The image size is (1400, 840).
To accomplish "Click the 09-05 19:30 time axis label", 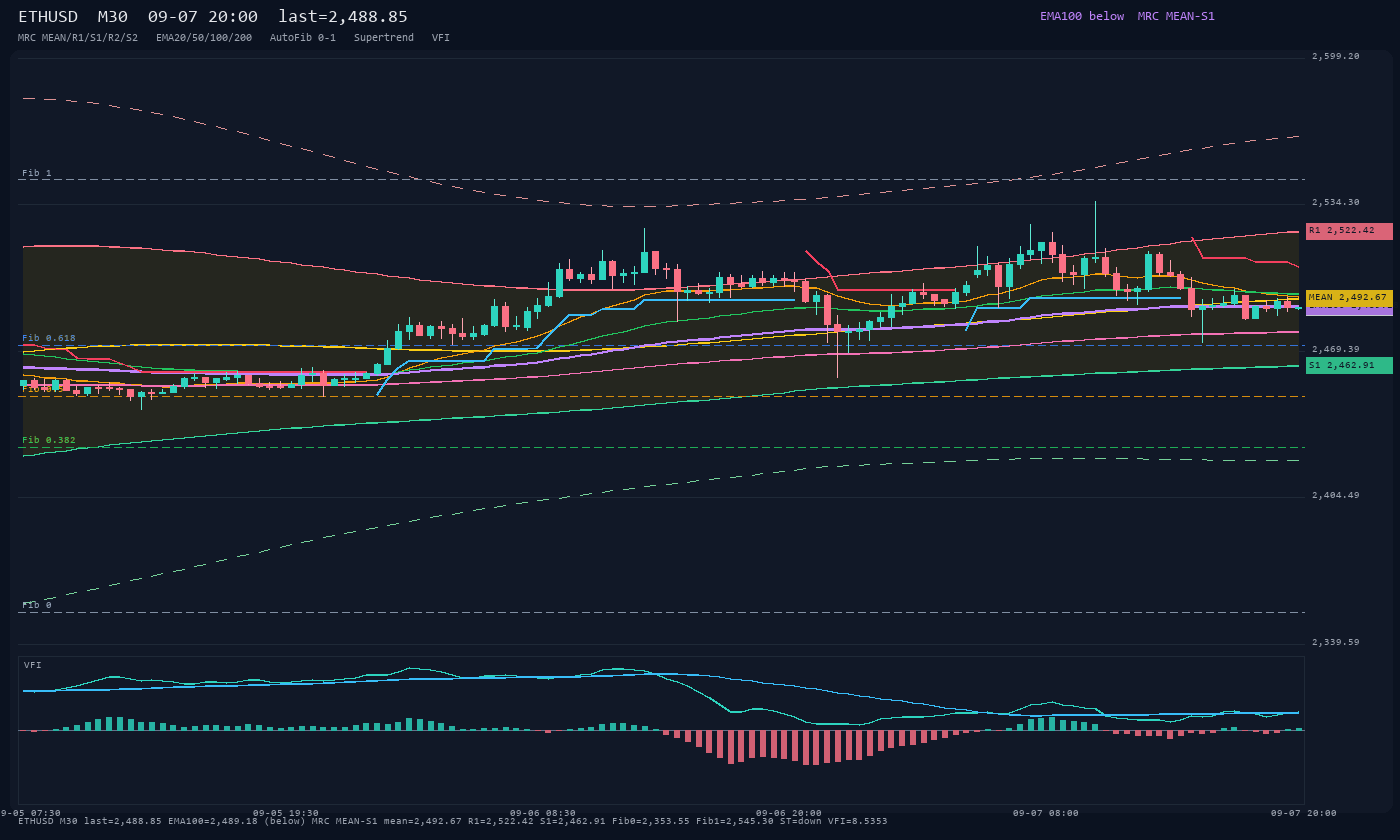I will (x=286, y=813).
